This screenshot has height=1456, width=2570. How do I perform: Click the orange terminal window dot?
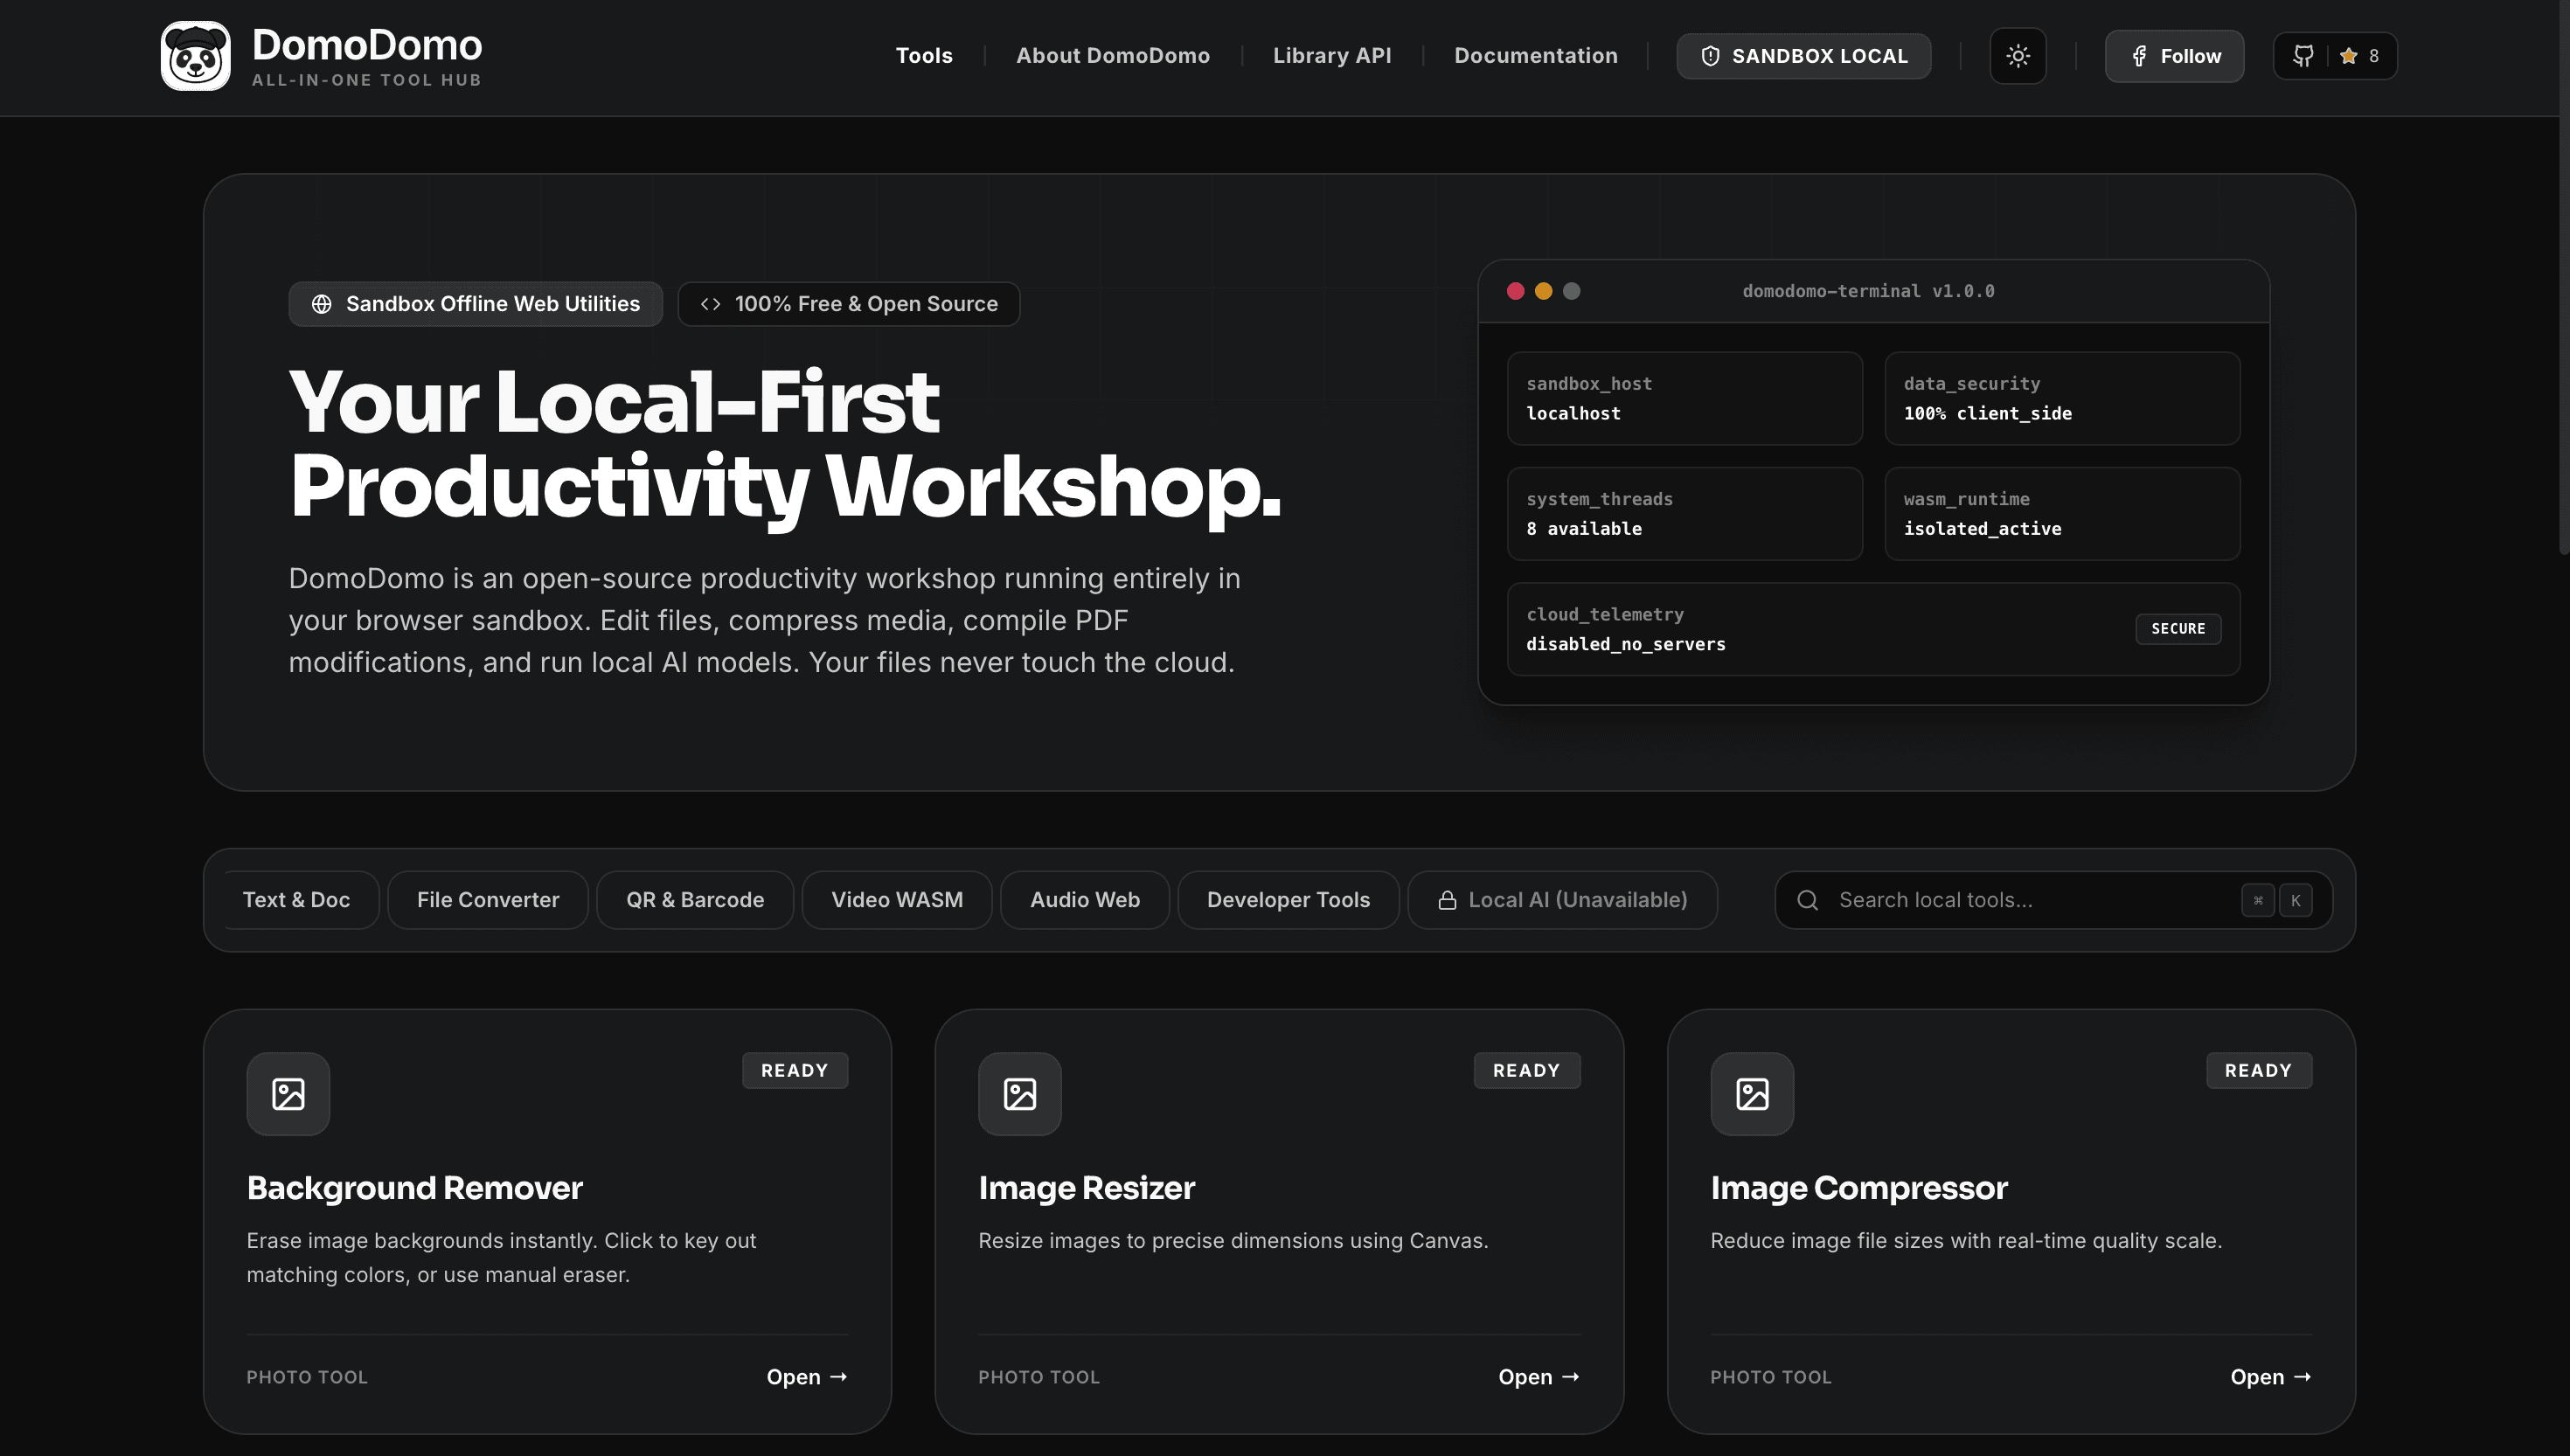pyautogui.click(x=1543, y=291)
